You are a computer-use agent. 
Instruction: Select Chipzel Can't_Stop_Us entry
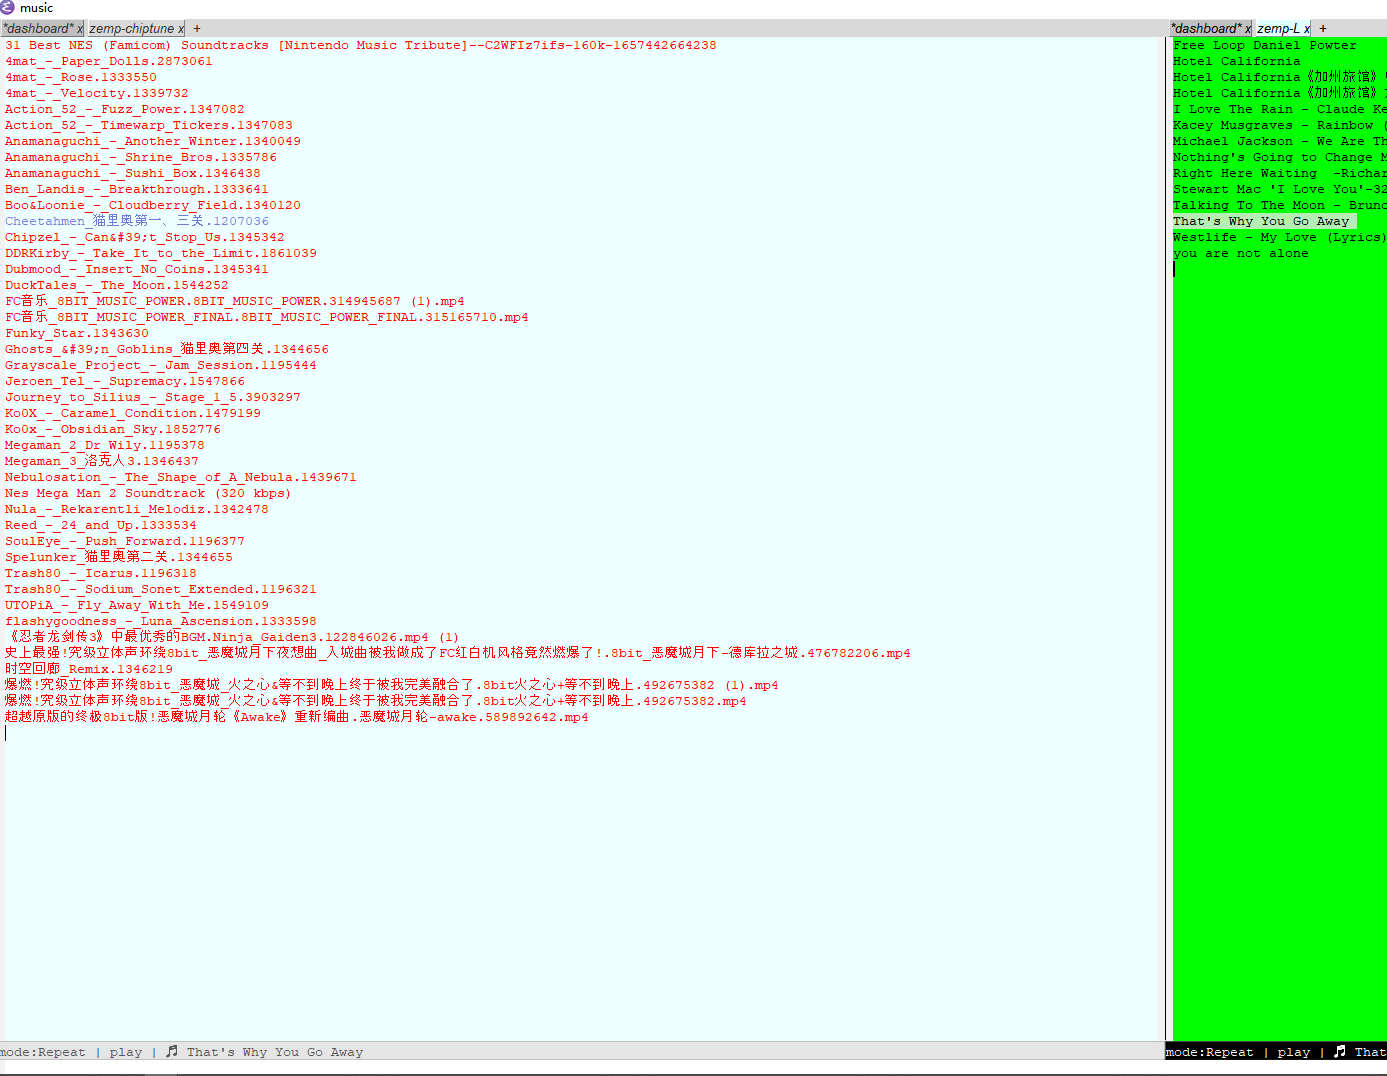(x=145, y=237)
